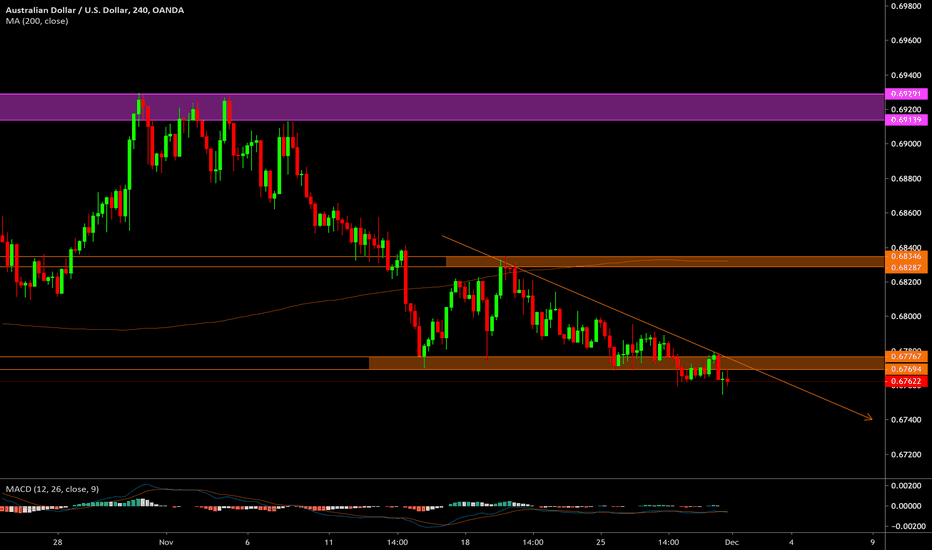Click the -0.00200 value on MACD scale

coord(906,525)
